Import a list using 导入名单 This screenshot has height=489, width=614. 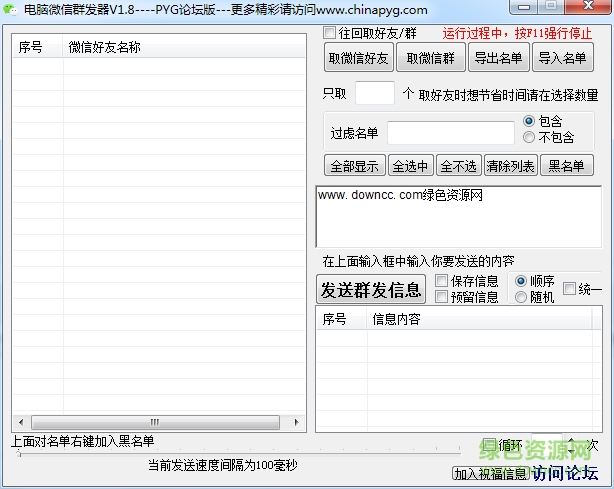point(562,58)
